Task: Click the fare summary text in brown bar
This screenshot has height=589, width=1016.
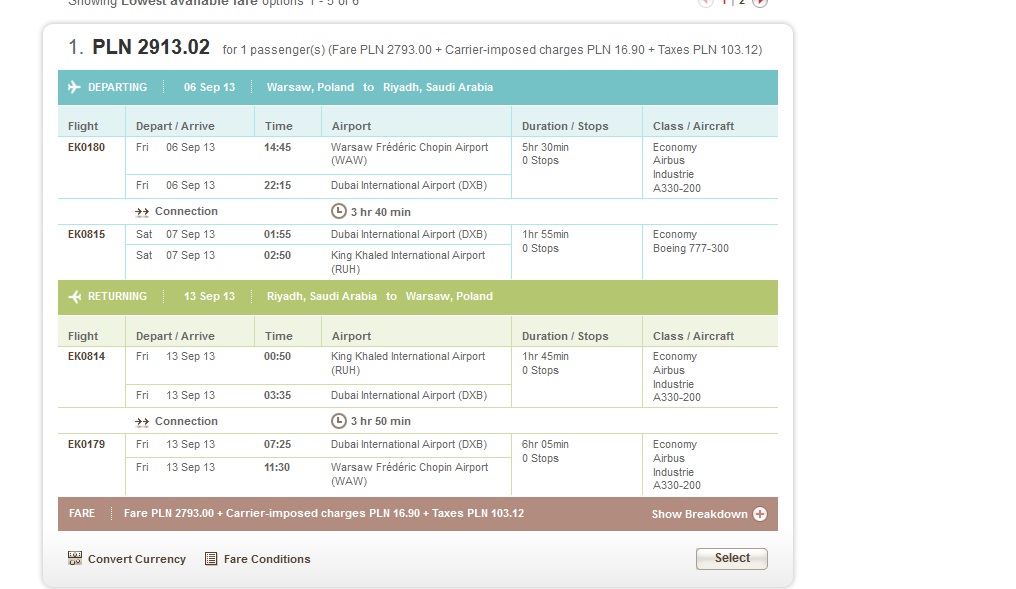Action: (x=324, y=513)
